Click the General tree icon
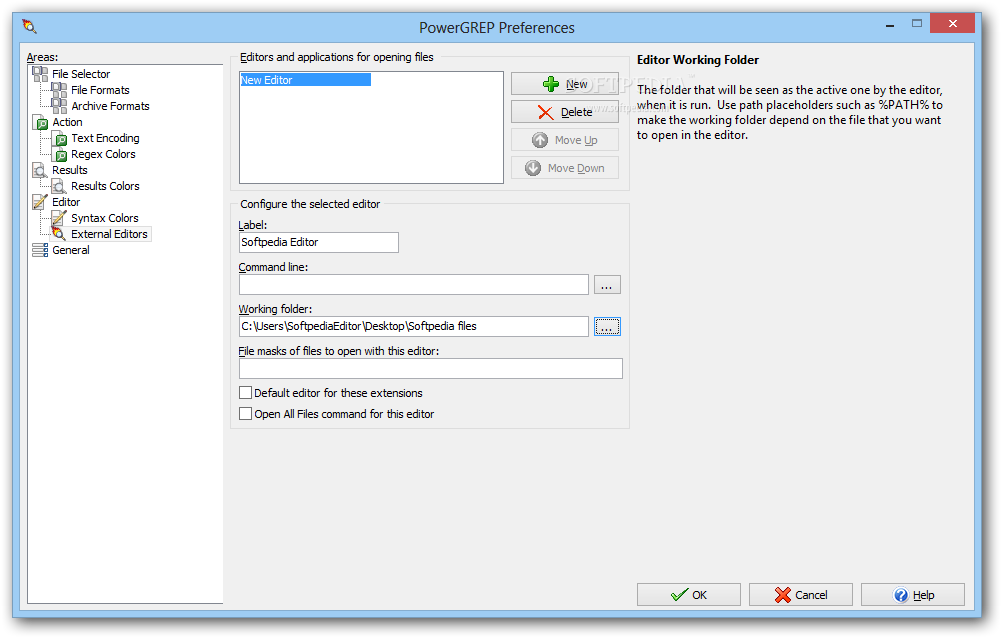The width and height of the screenshot is (1002, 638). coord(40,249)
